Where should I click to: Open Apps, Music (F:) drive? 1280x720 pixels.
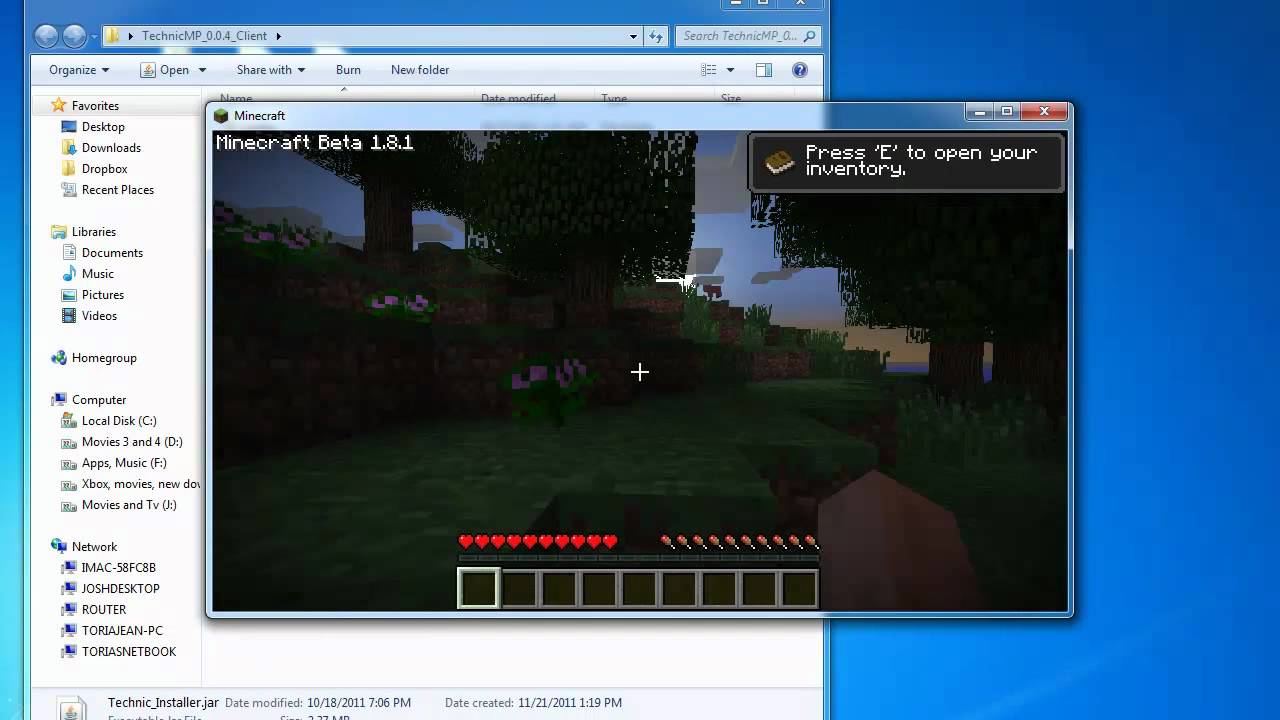[x=124, y=463]
